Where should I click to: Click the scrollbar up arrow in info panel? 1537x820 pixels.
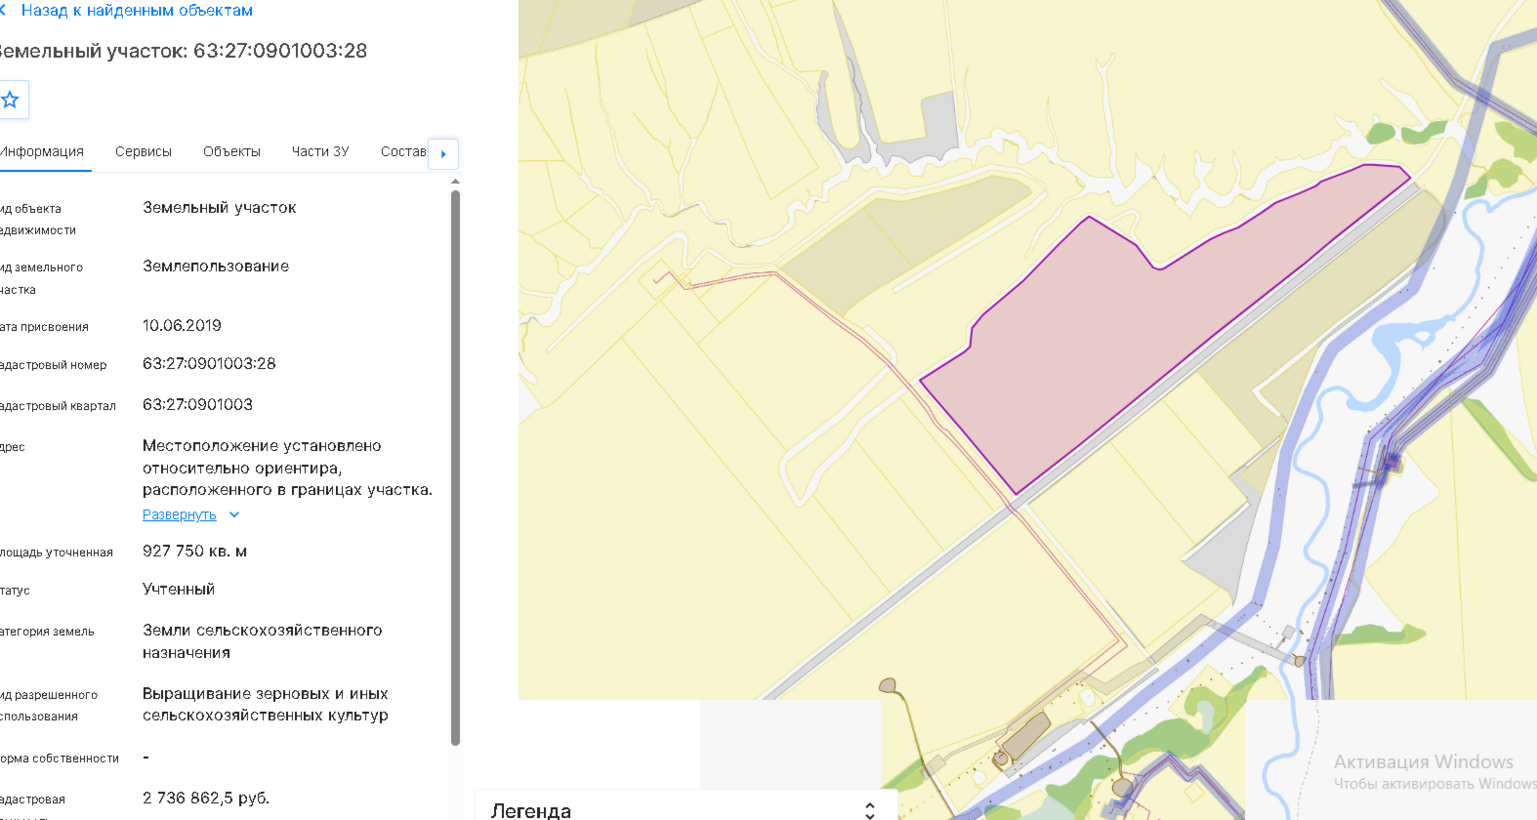click(456, 182)
